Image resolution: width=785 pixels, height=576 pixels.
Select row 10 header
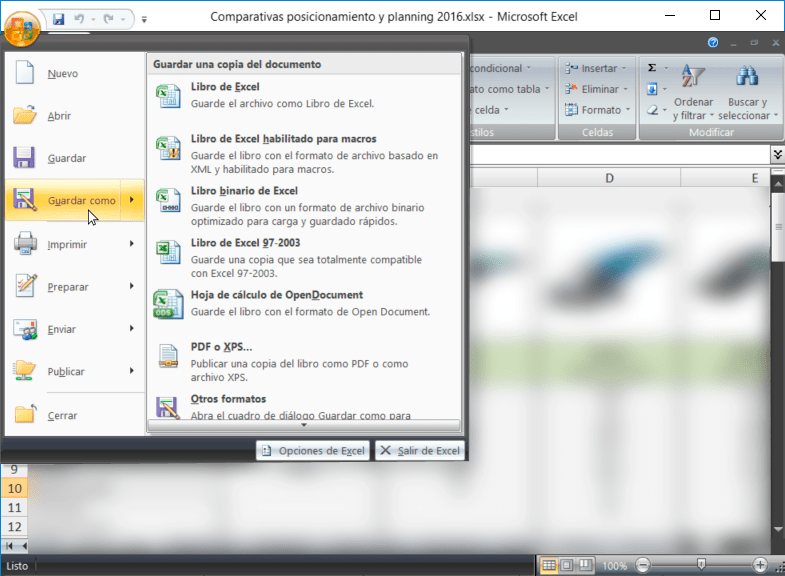point(15,488)
